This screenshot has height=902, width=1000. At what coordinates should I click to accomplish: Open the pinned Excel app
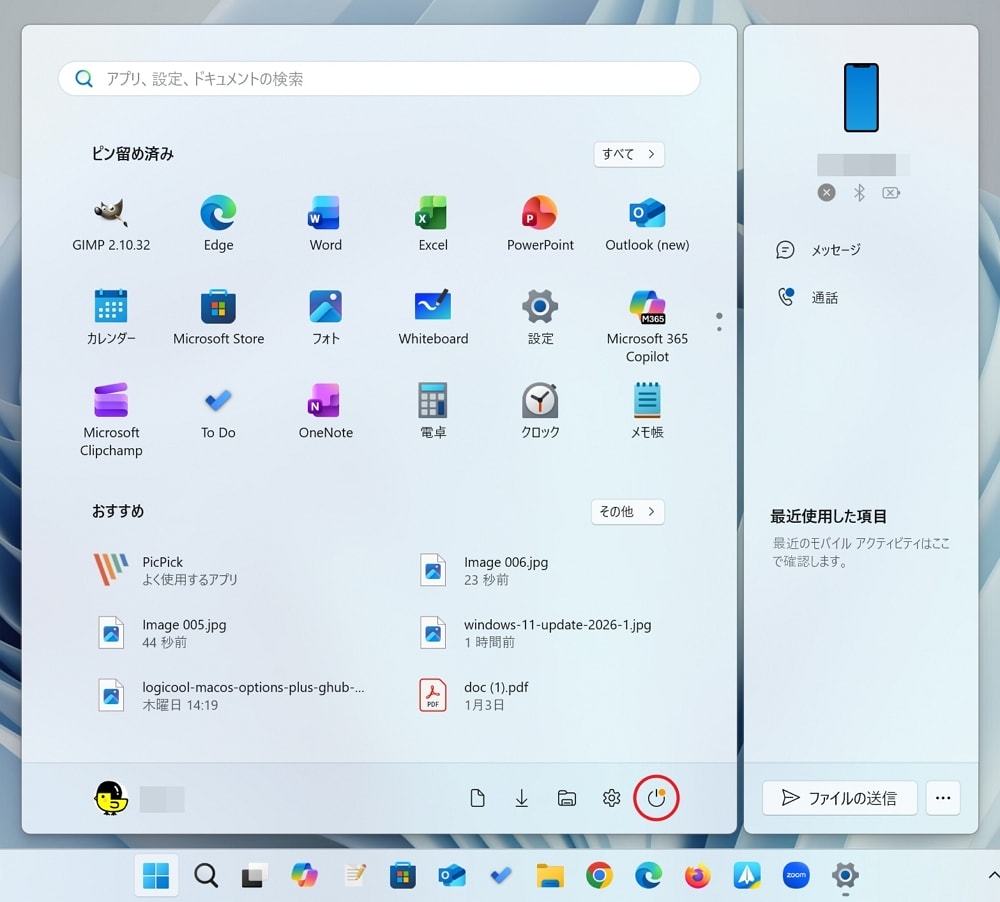(432, 224)
